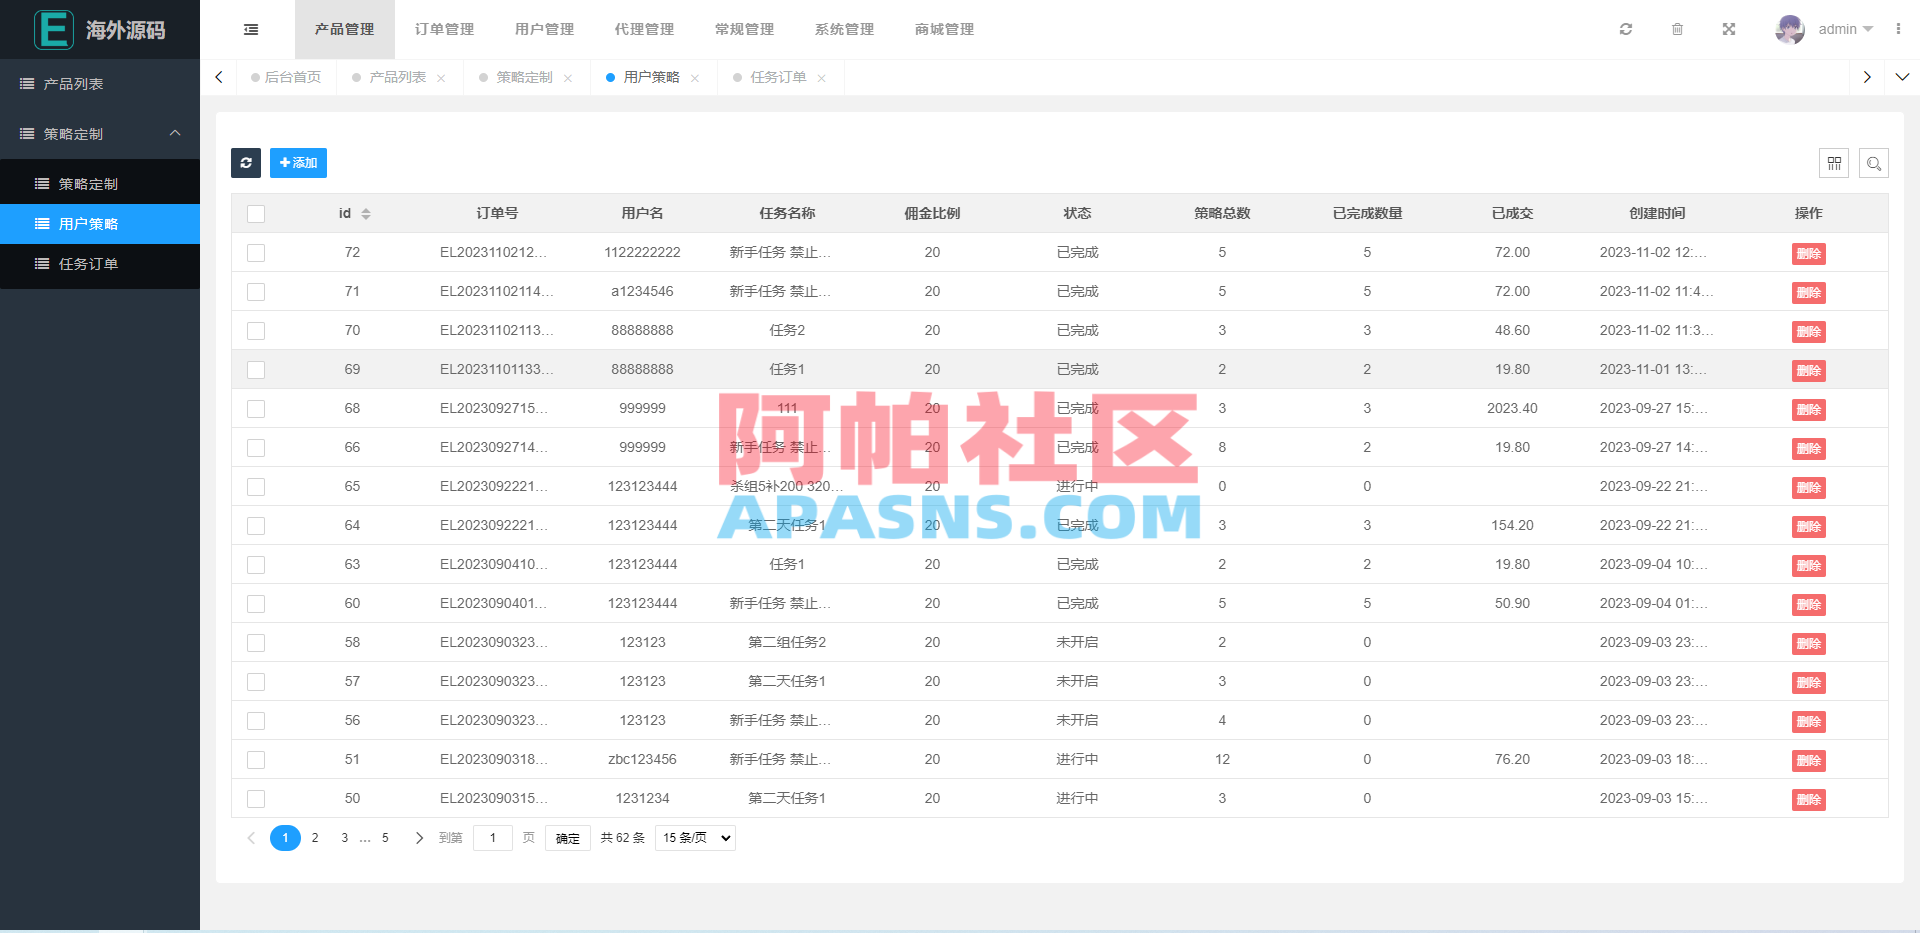Open the admin account dropdown

point(1840,29)
